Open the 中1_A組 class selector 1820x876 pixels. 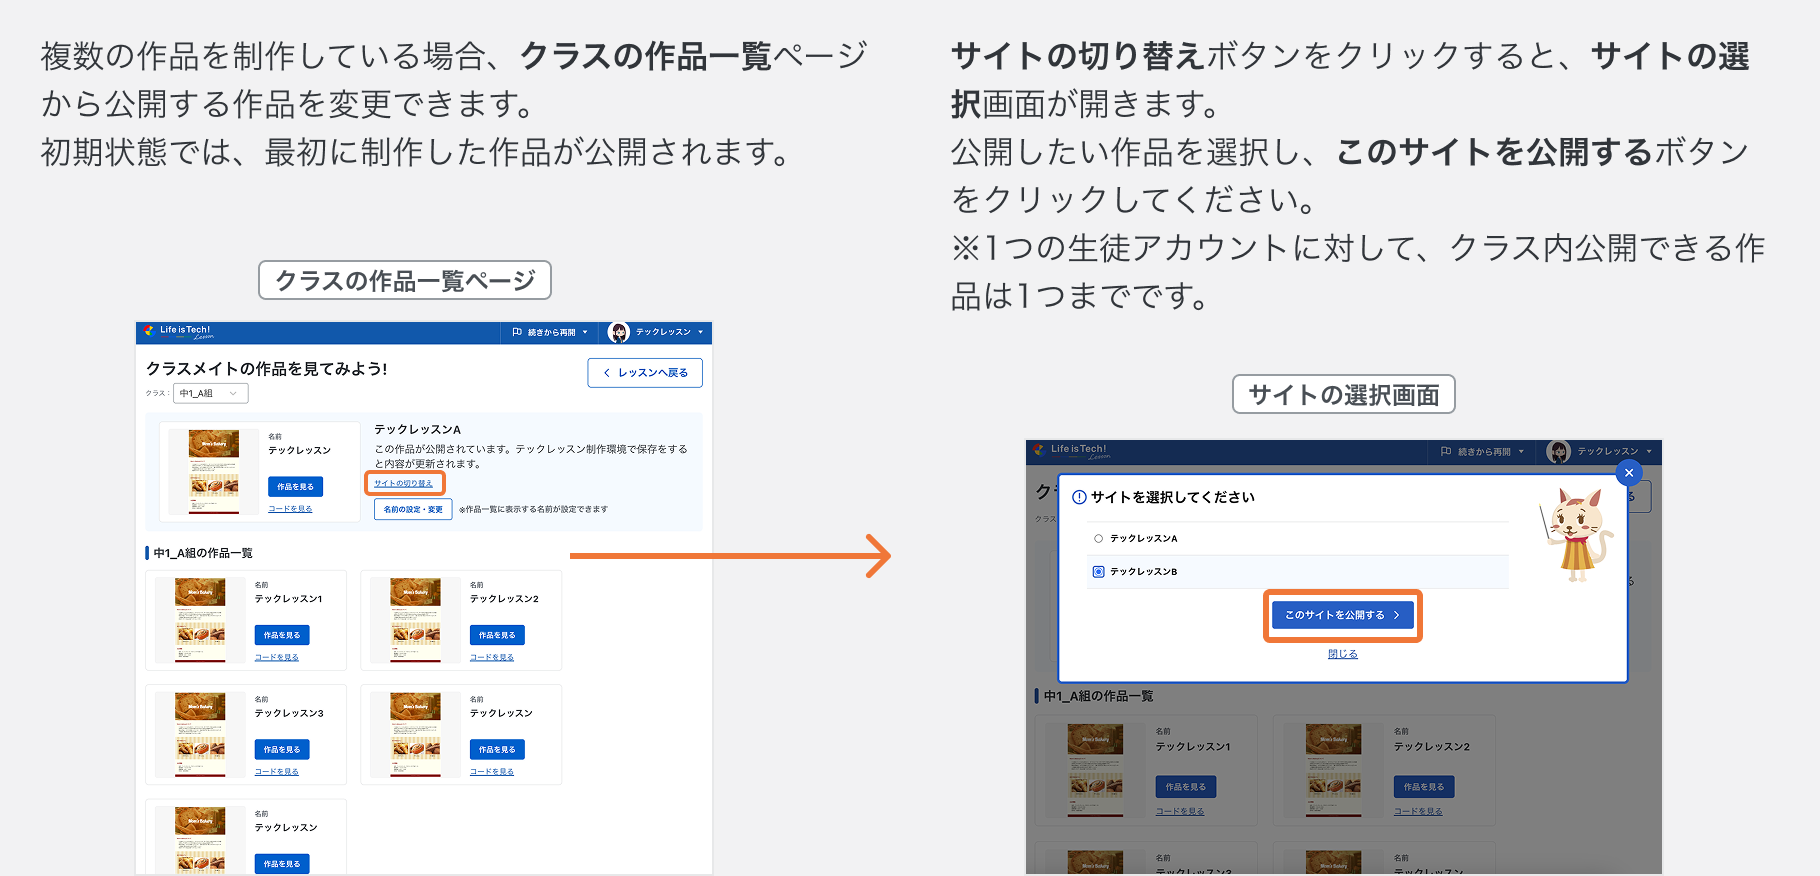[211, 393]
